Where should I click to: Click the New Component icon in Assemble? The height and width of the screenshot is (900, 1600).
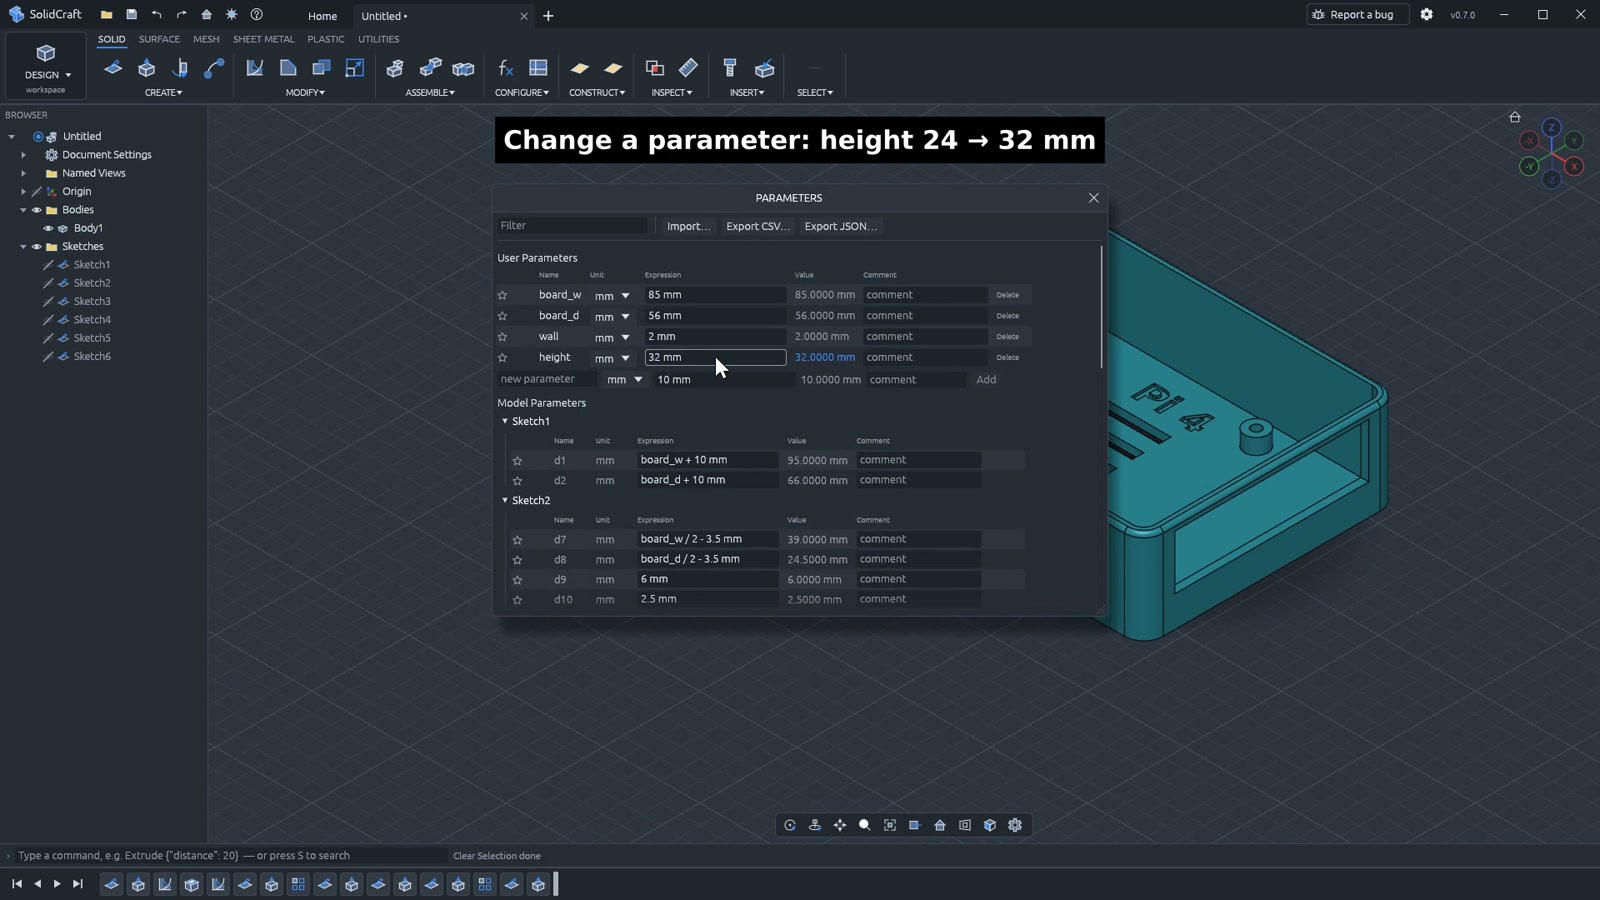(396, 68)
